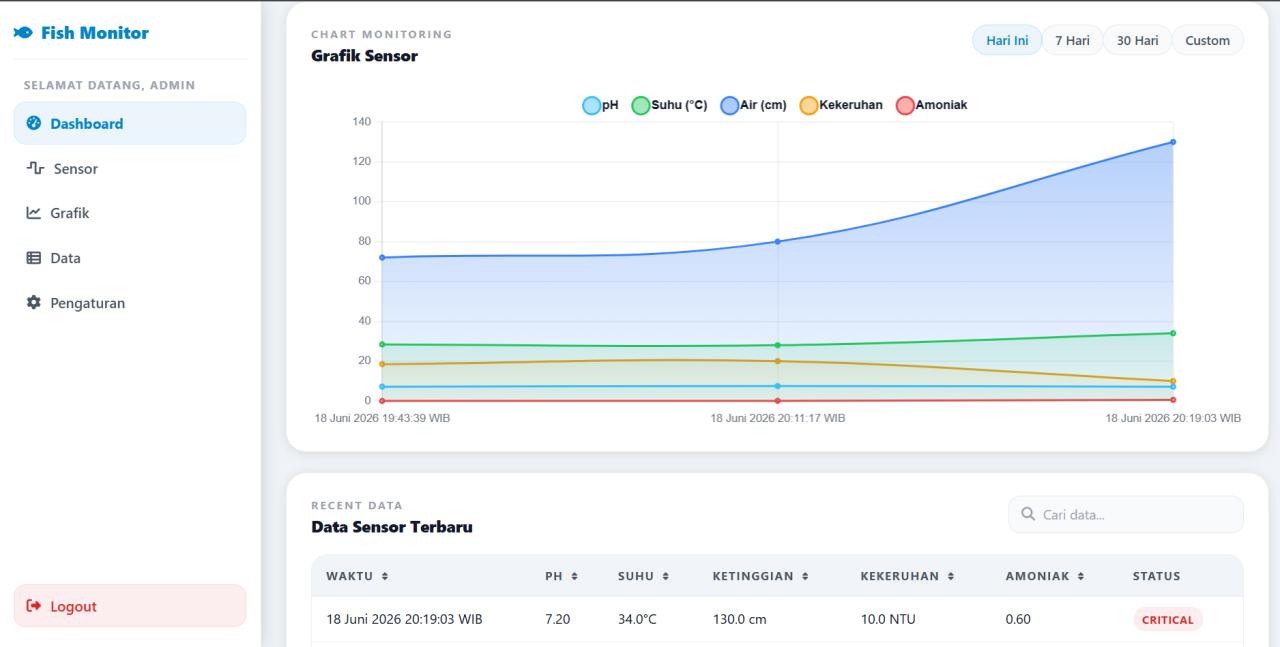Click the Data table icon in sidebar
Screen dimensions: 1280x647
33,258
